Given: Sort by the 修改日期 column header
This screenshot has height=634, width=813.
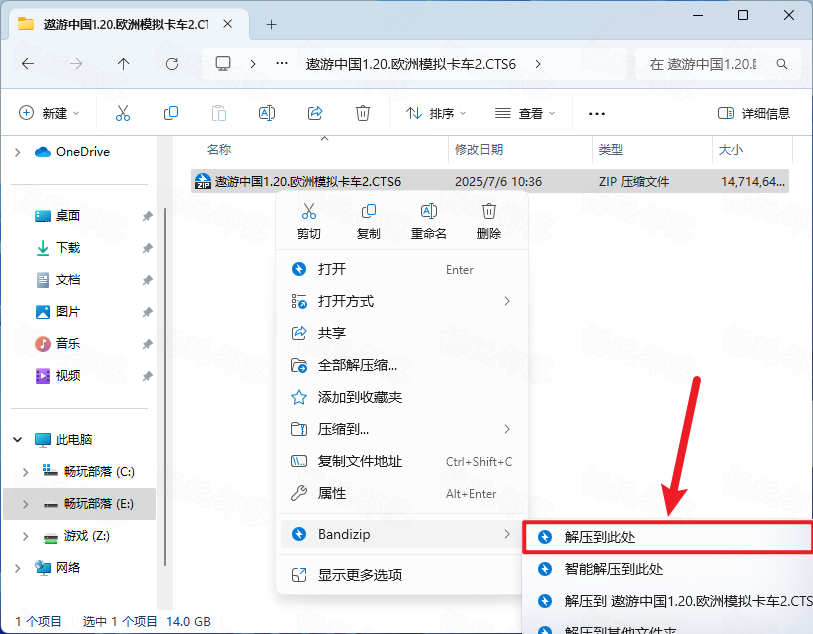Looking at the screenshot, I should pos(479,150).
